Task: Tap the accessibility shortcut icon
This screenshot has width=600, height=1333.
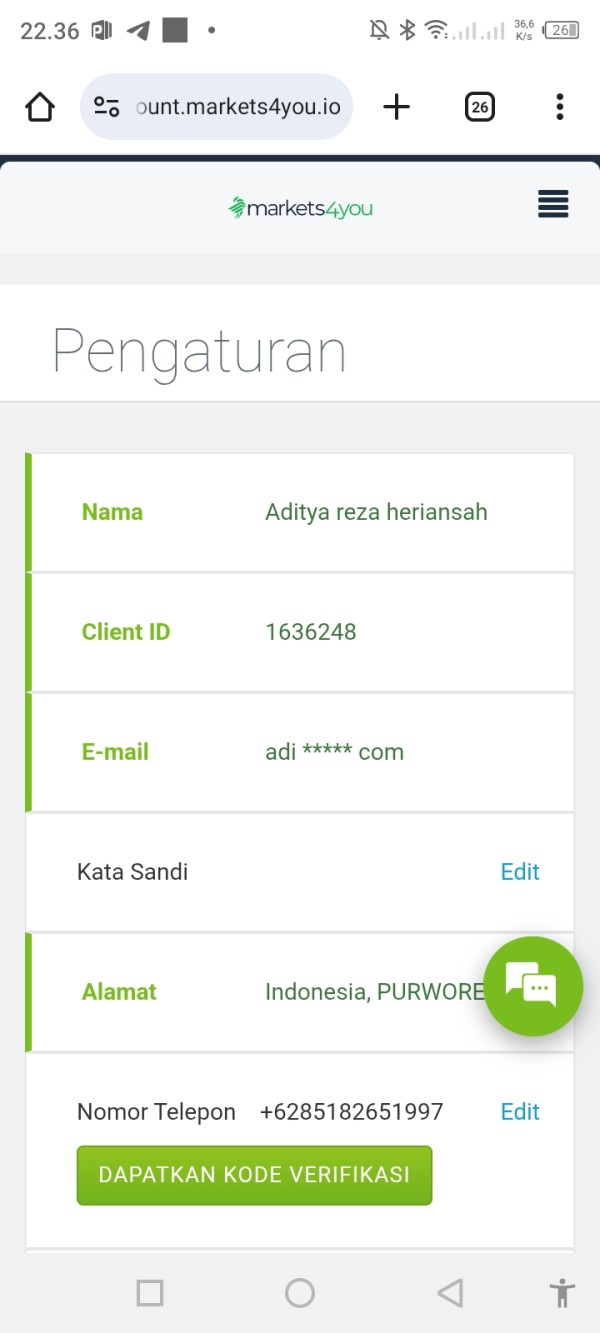Action: click(563, 1293)
